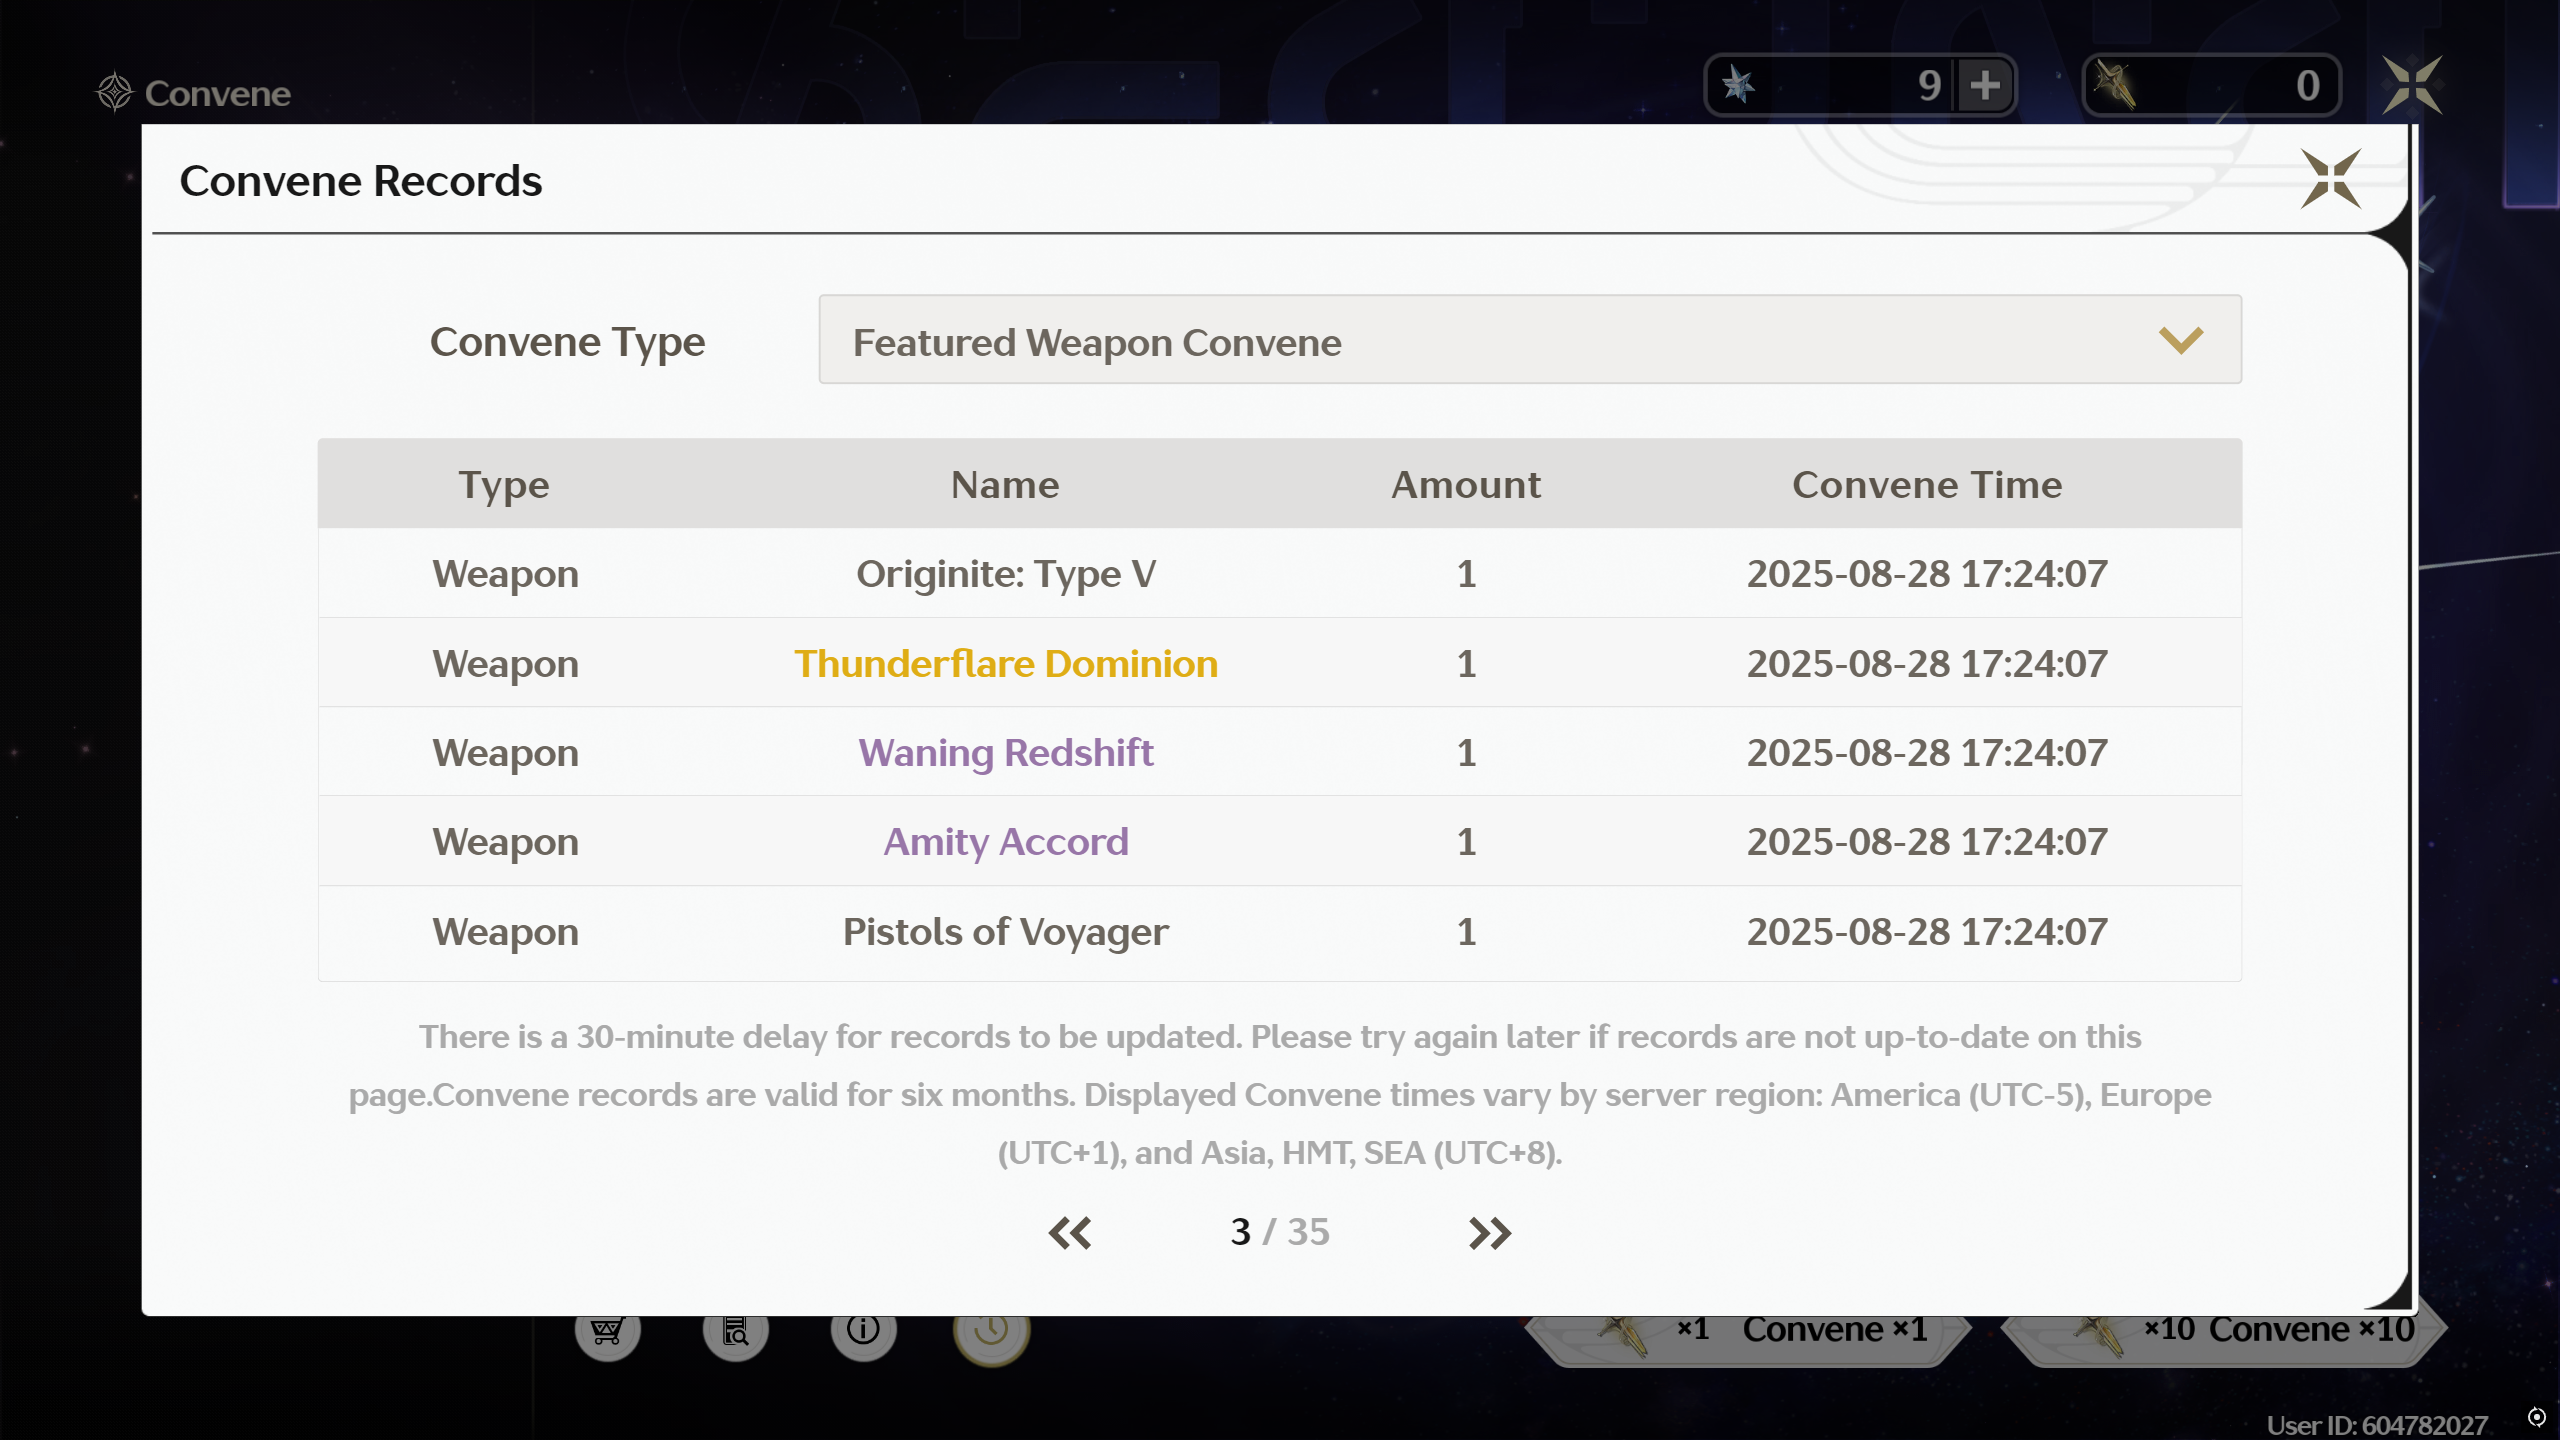Go to next records page
Image resolution: width=2560 pixels, height=1440 pixels.
tap(1490, 1233)
